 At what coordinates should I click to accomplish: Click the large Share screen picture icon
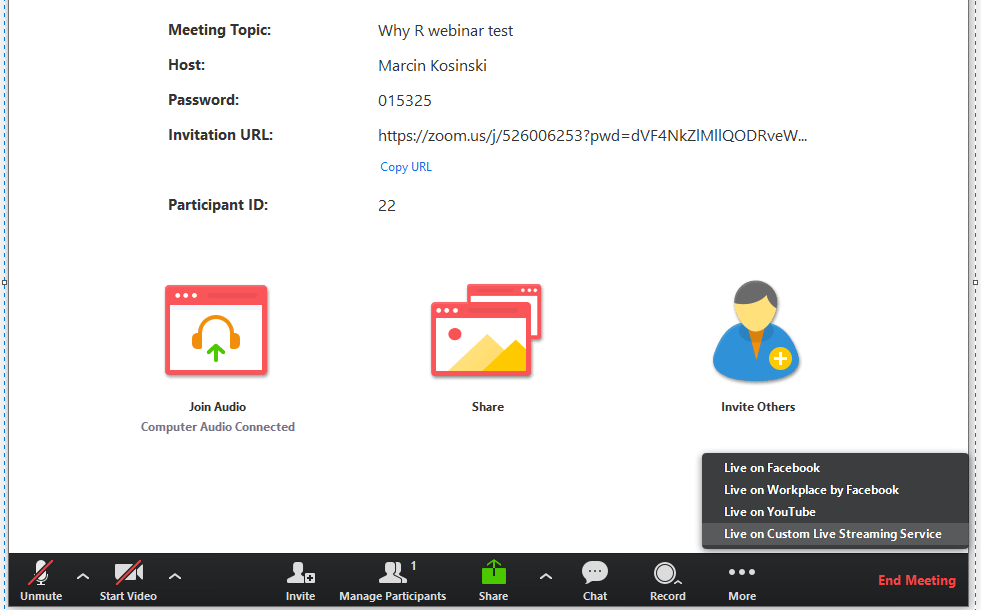pos(486,330)
